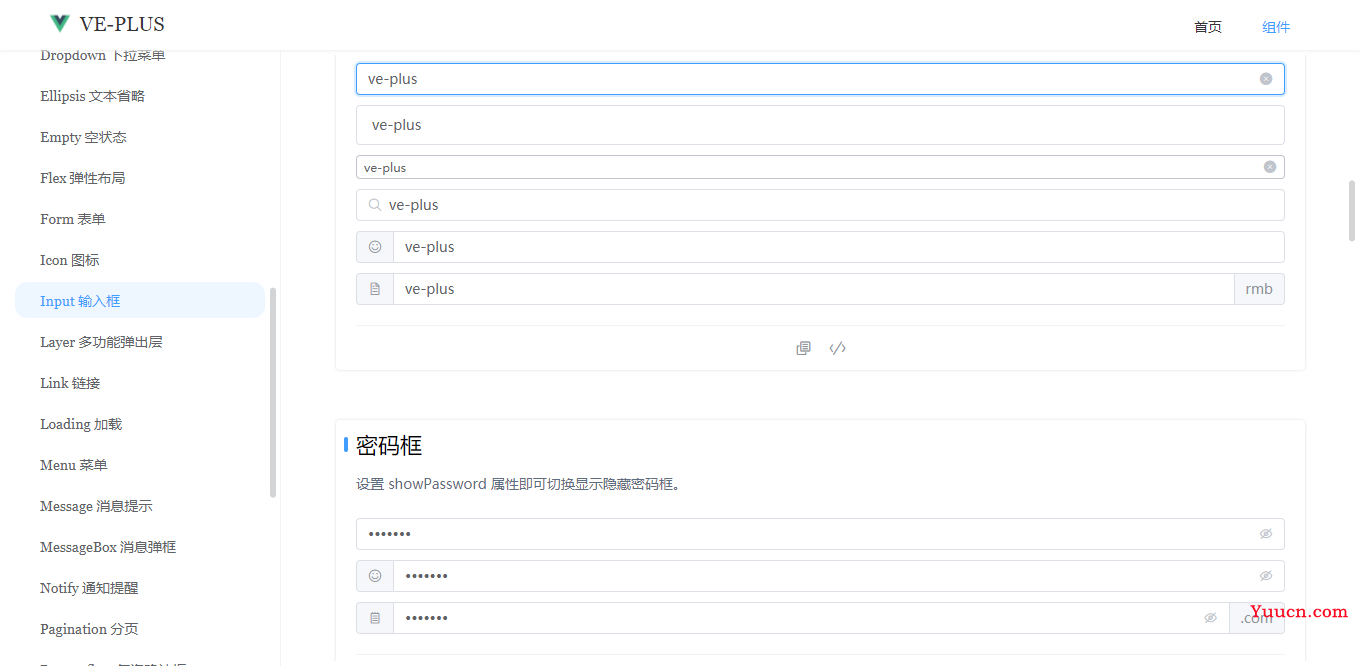1360x666 pixels.
Task: Open Notify 通知提醒 in the sidebar
Action: (x=140, y=588)
